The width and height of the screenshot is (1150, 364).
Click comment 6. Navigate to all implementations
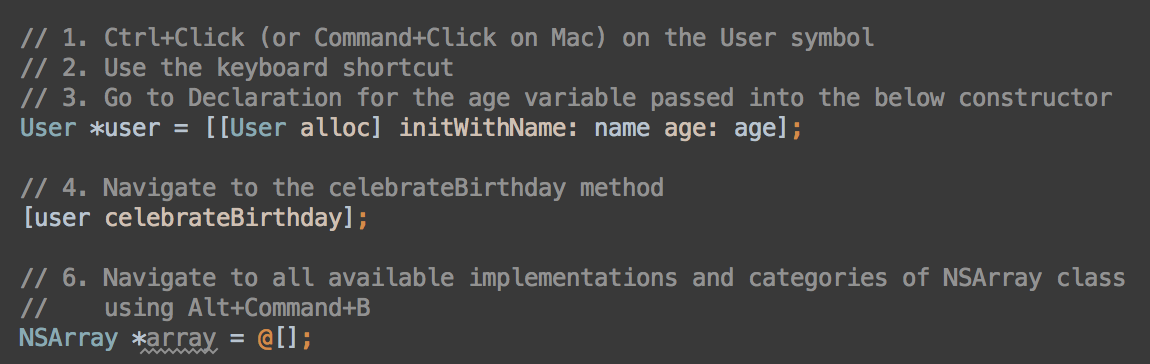click(x=573, y=278)
